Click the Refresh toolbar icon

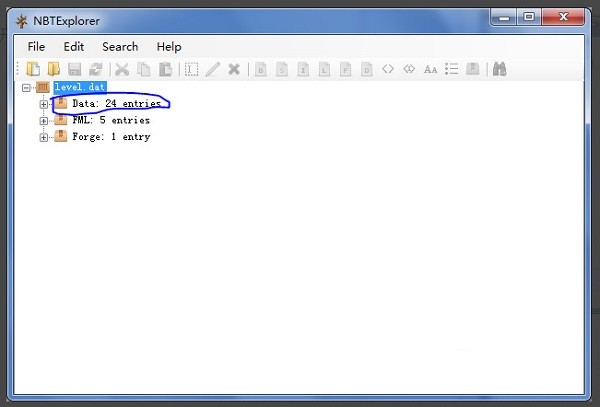coord(96,69)
